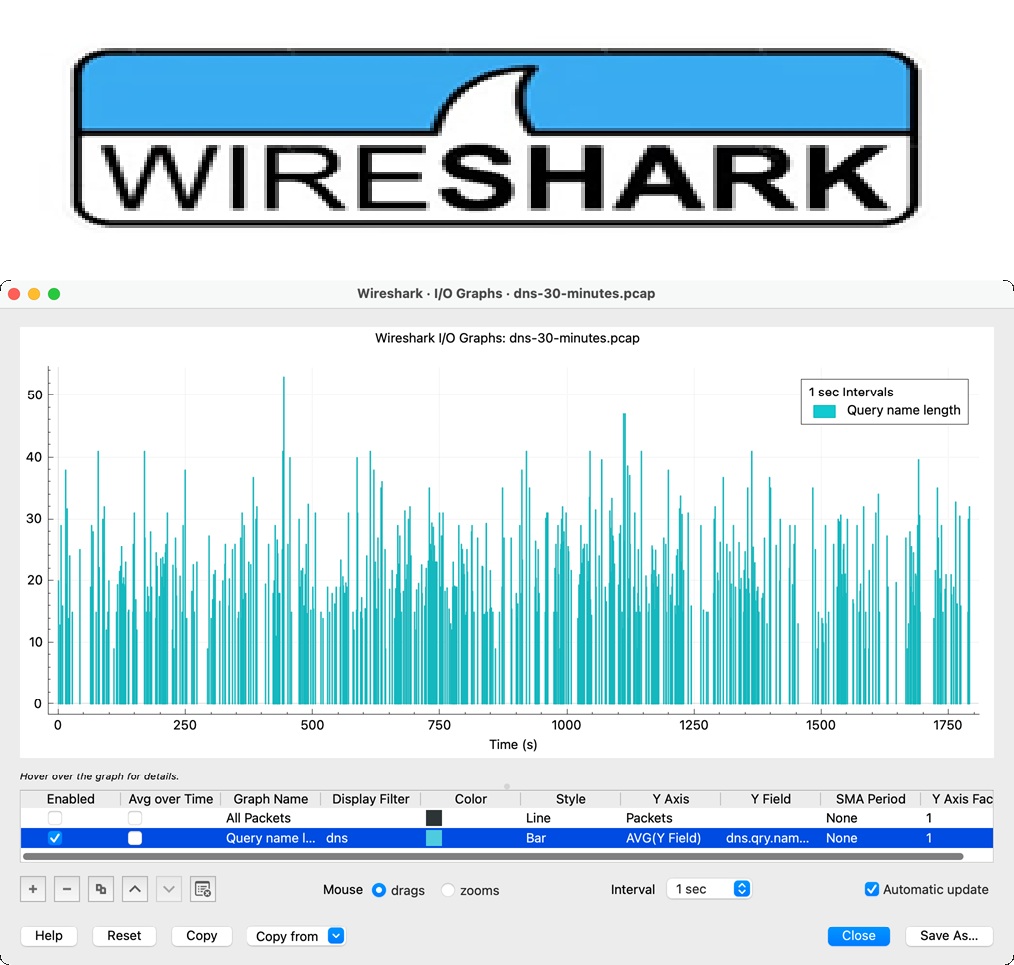Click the duplicate graph icon
Image resolution: width=1014 pixels, height=965 pixels.
(100, 889)
